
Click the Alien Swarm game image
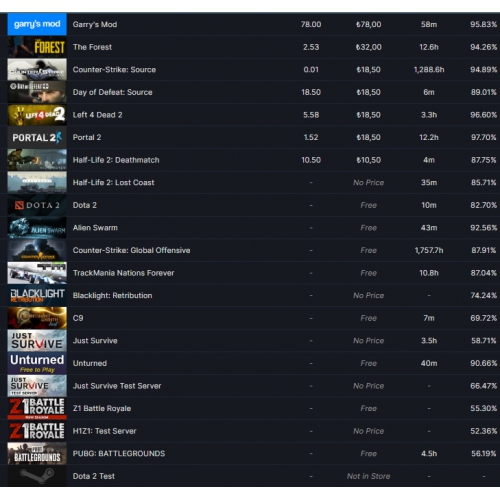(x=37, y=228)
